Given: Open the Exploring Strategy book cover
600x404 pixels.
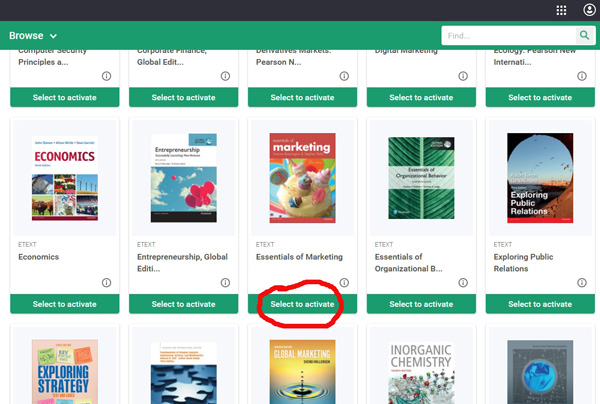Looking at the screenshot, I should click(65, 372).
